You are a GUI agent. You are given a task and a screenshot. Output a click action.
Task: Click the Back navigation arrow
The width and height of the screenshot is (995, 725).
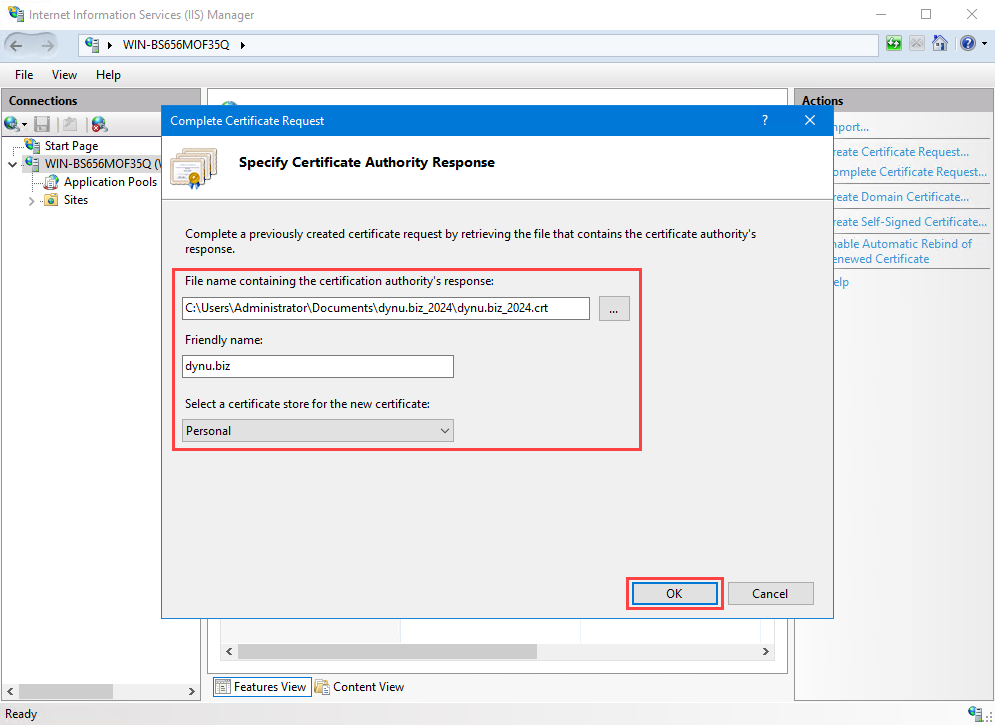point(16,45)
